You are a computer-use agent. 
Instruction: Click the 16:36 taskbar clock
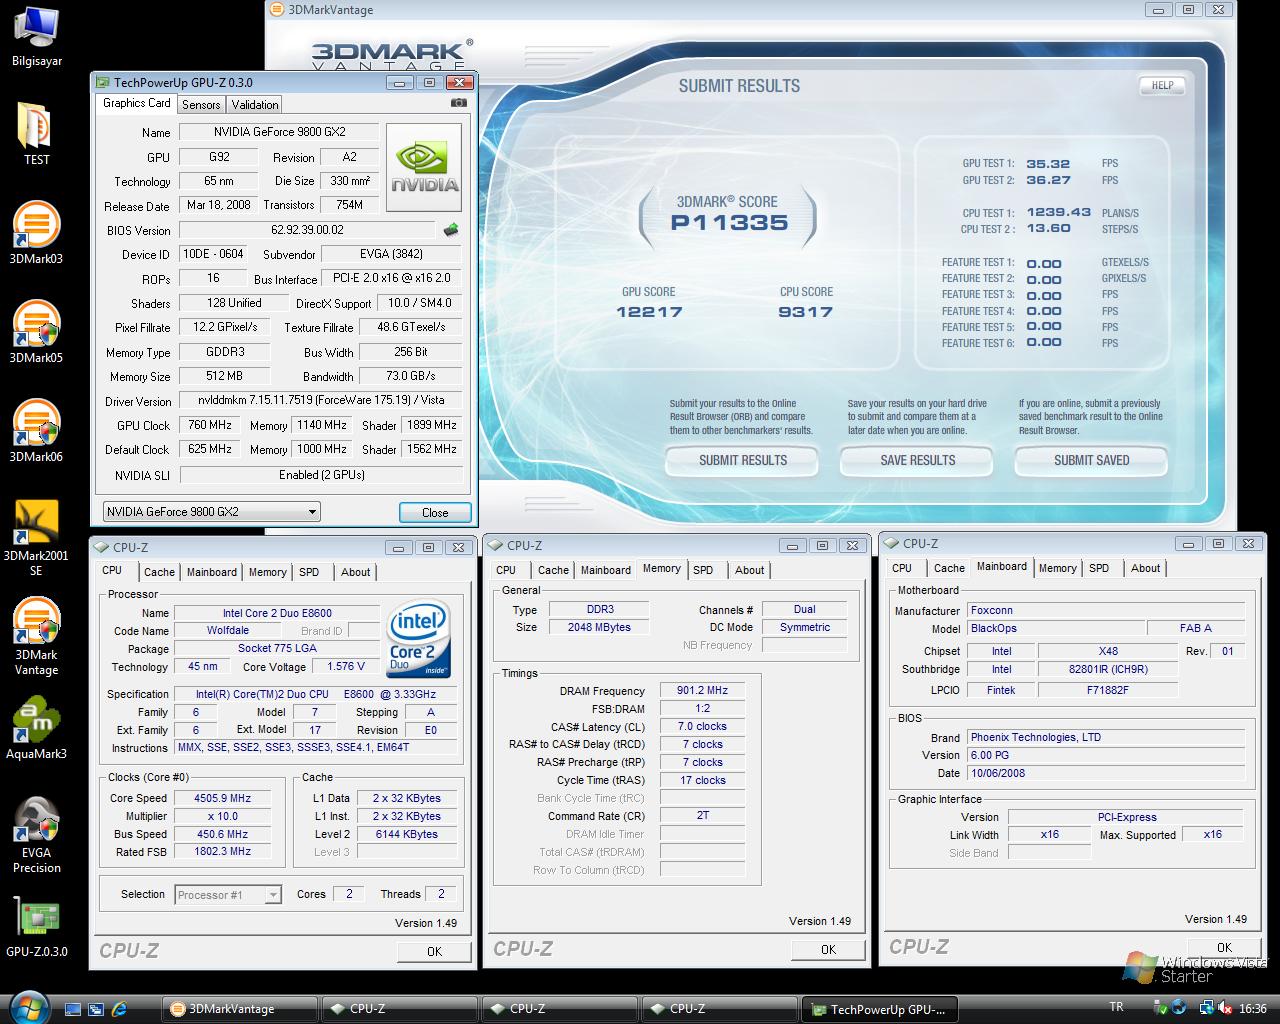1252,1008
